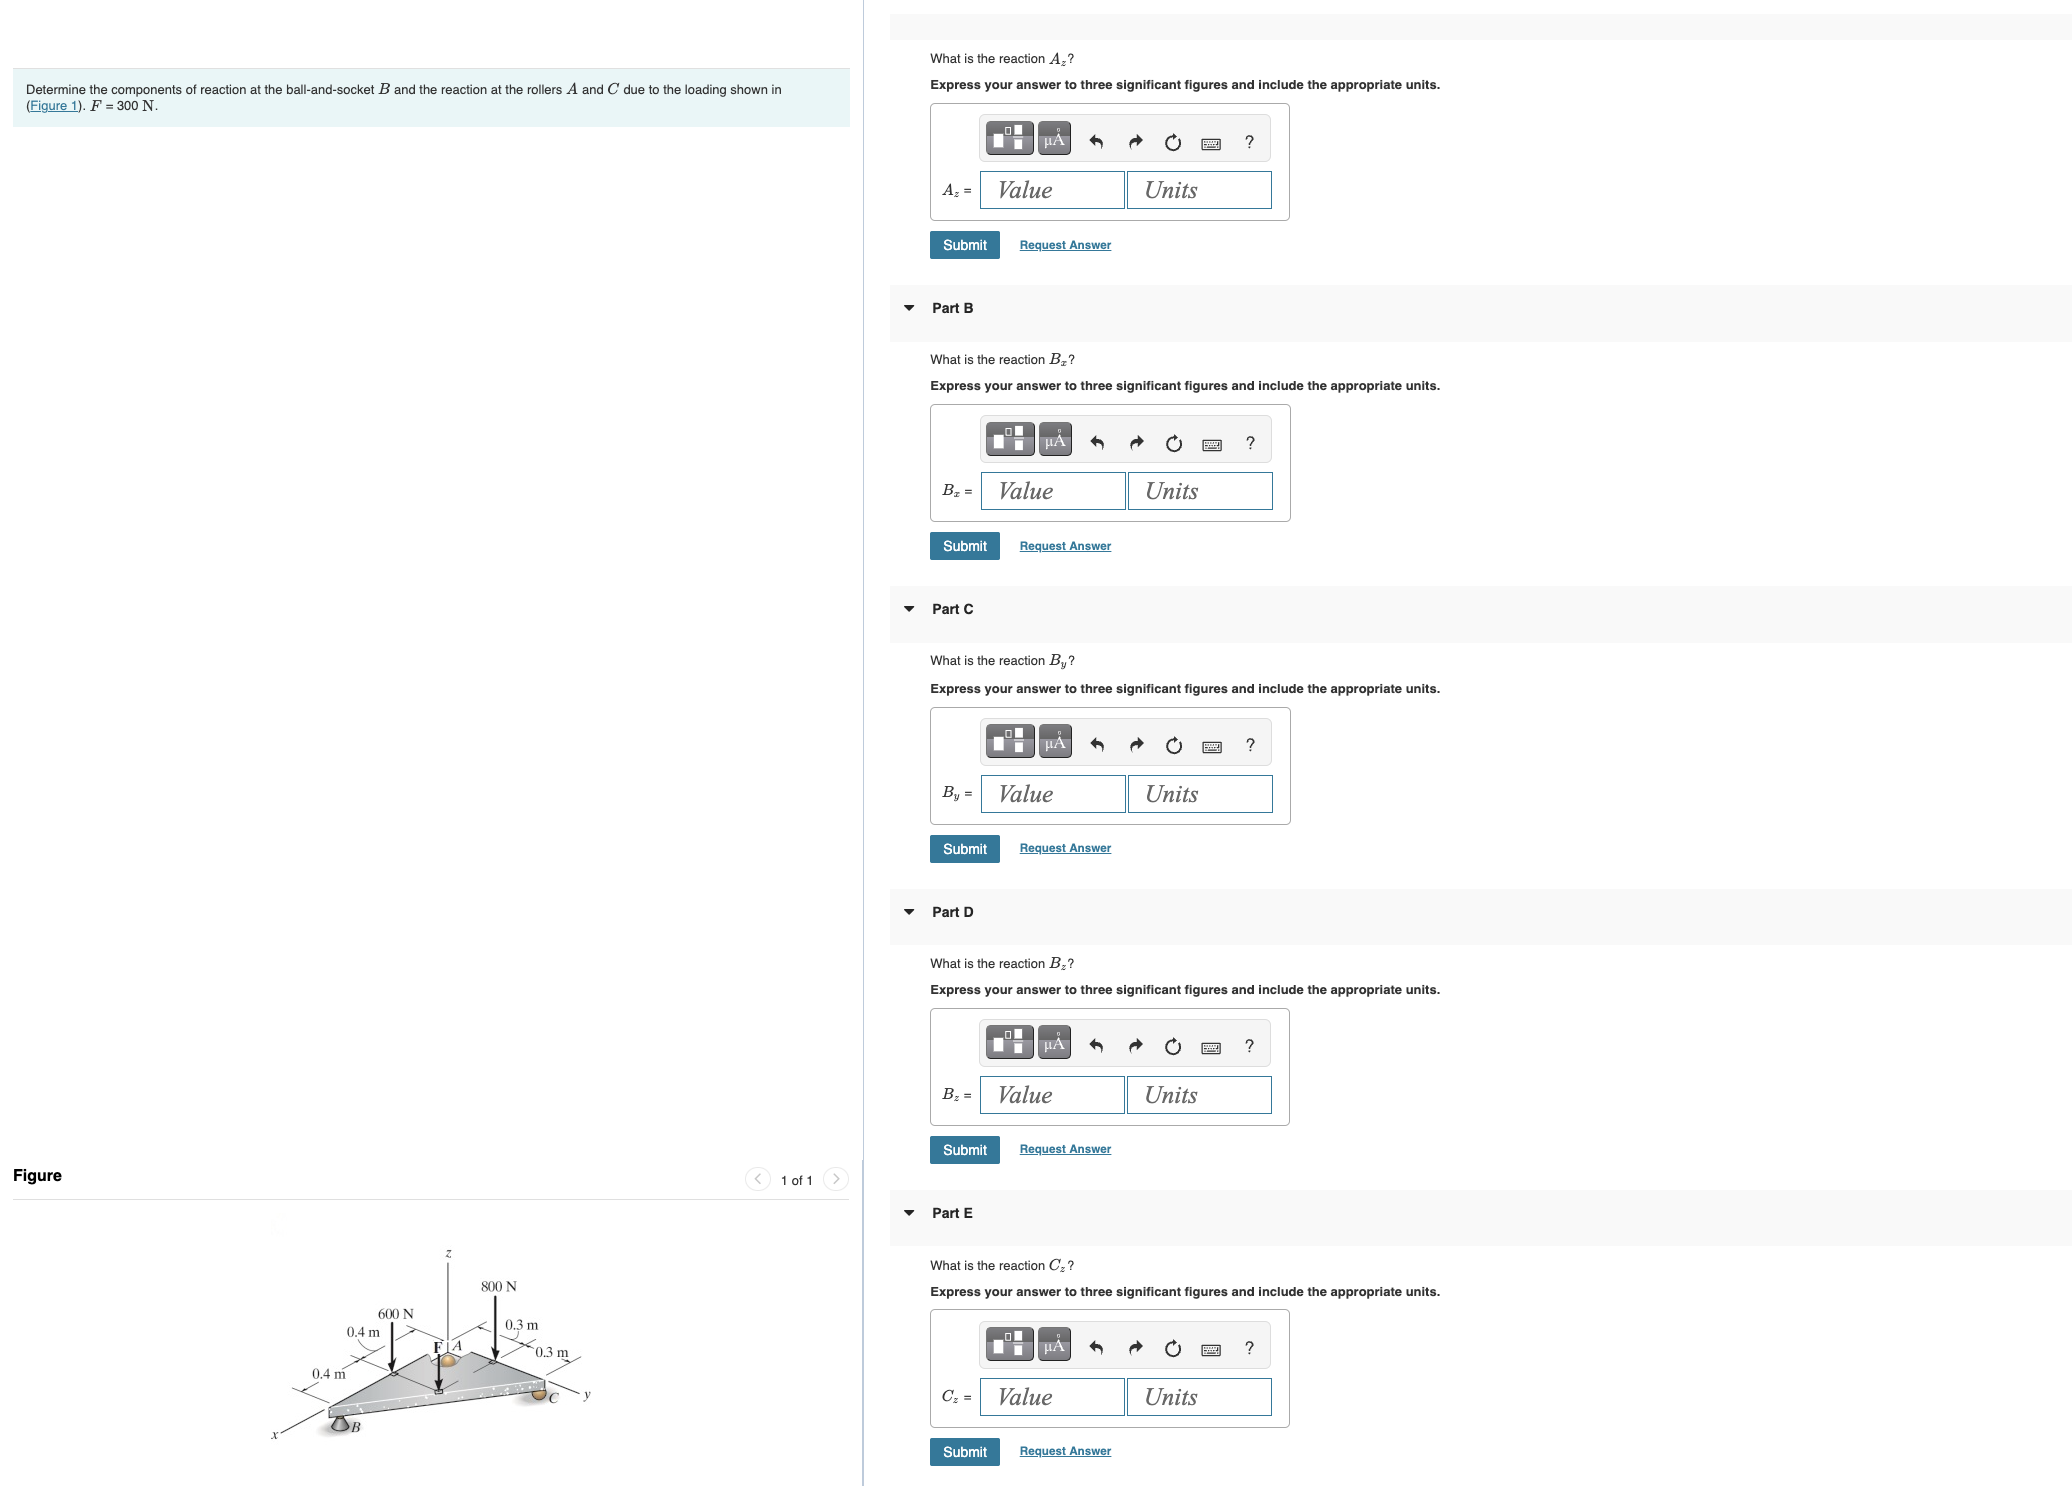Screen dimensions: 2072x1486
Task: Collapse Part E section
Action: (908, 1212)
